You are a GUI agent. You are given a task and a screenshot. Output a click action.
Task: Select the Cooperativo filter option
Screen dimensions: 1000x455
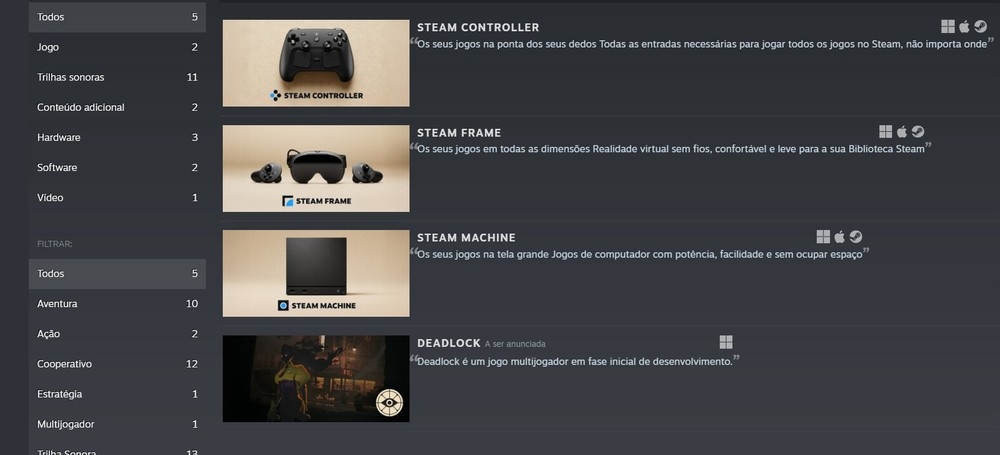coord(117,364)
